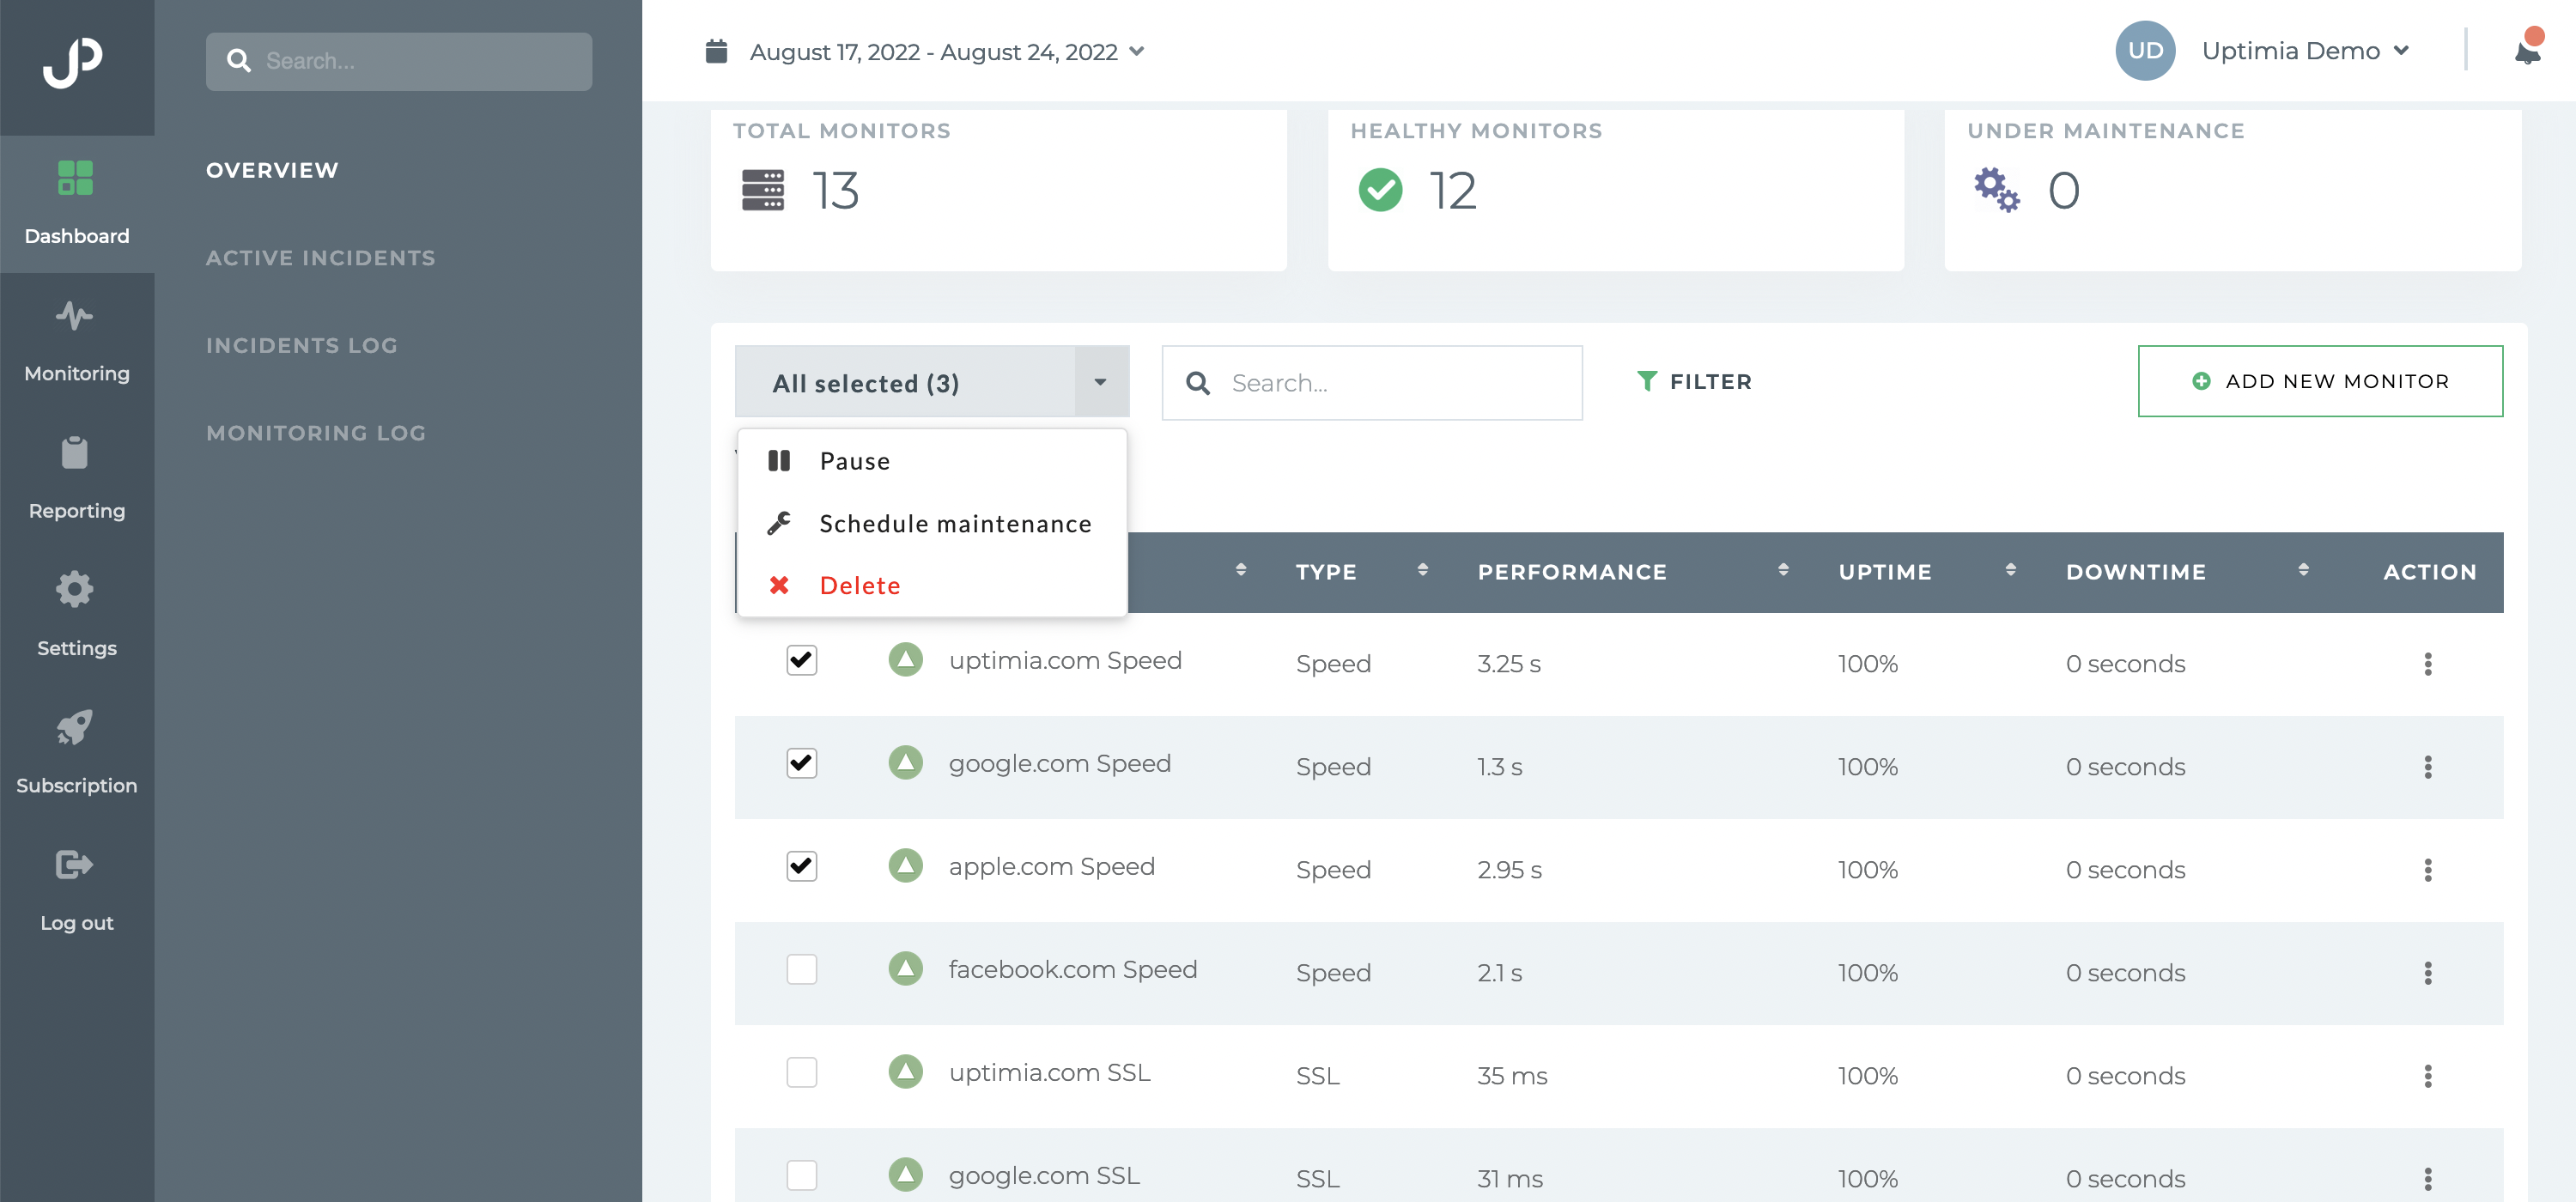This screenshot has height=1202, width=2576.
Task: Open the facebook.com Speed monitor link
Action: click(x=1073, y=969)
